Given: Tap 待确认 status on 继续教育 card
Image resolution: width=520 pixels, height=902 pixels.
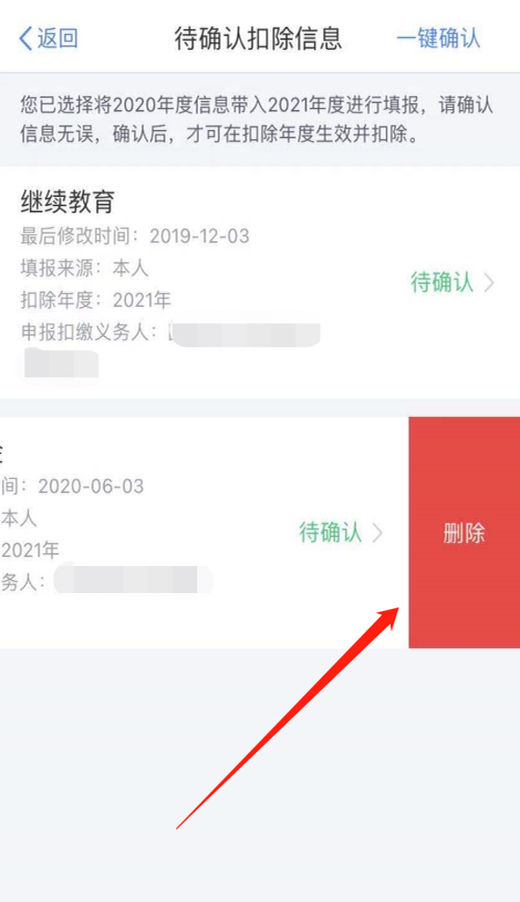Looking at the screenshot, I should [x=442, y=282].
